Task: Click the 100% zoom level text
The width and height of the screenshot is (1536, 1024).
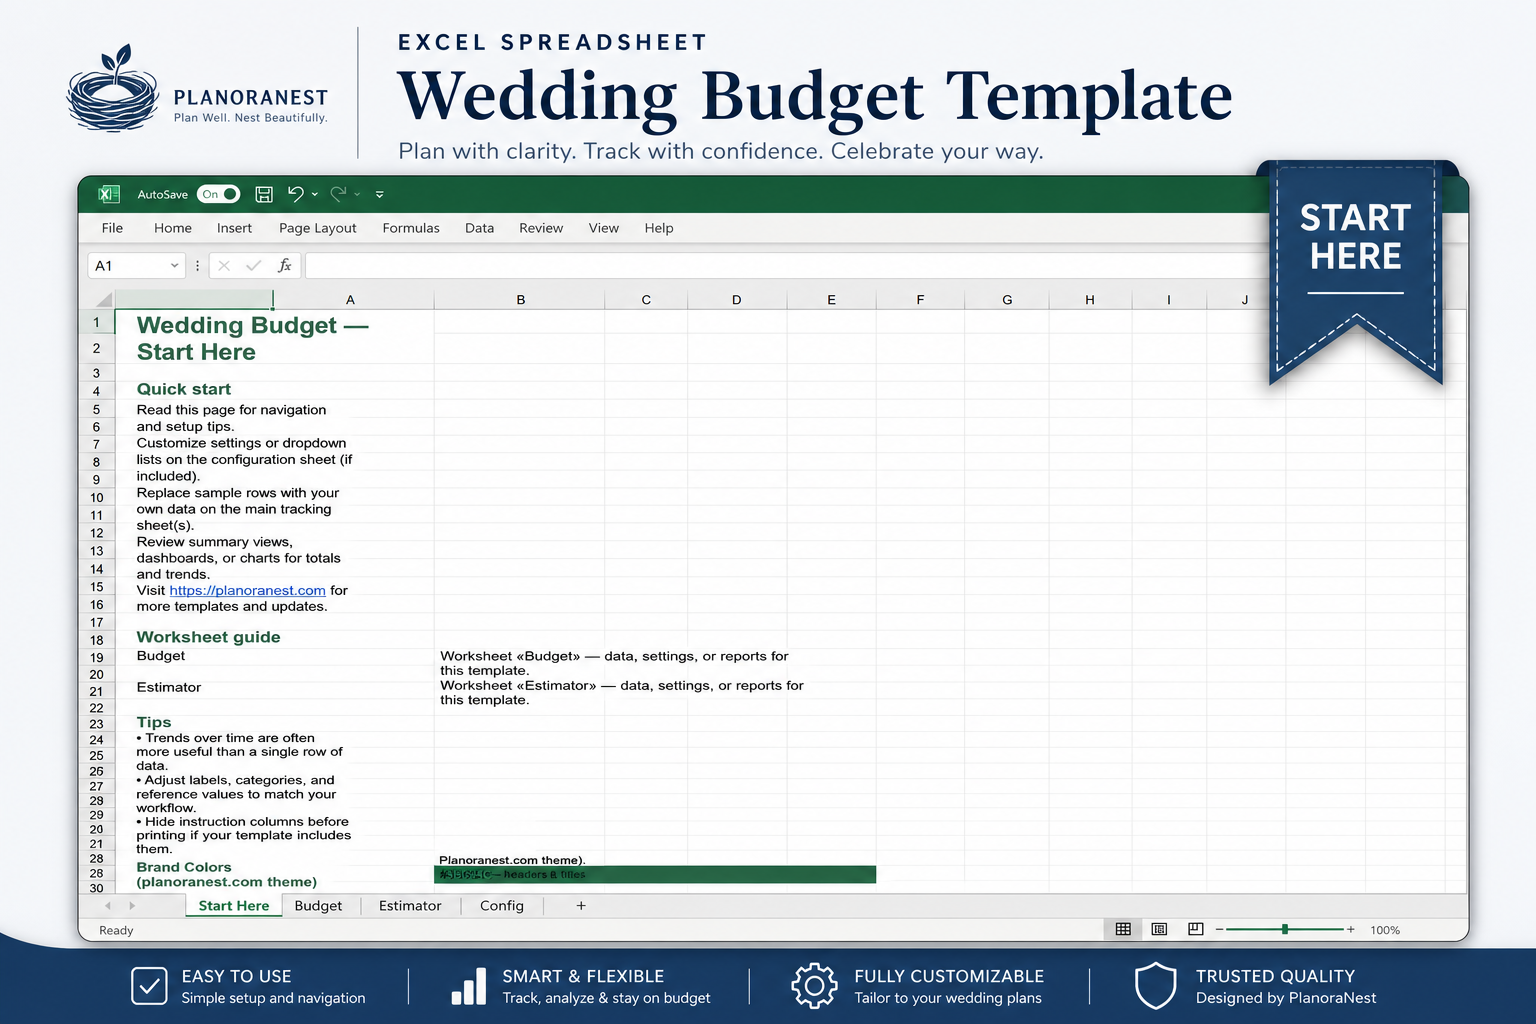Action: coord(1385,930)
